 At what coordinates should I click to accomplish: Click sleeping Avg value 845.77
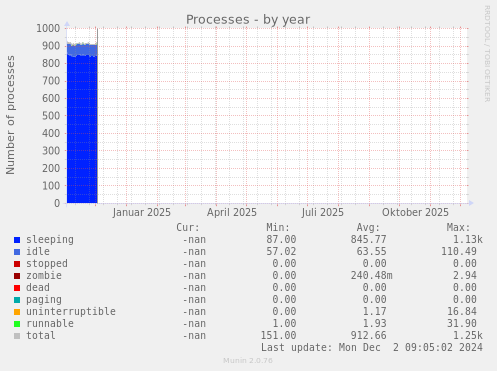(368, 239)
